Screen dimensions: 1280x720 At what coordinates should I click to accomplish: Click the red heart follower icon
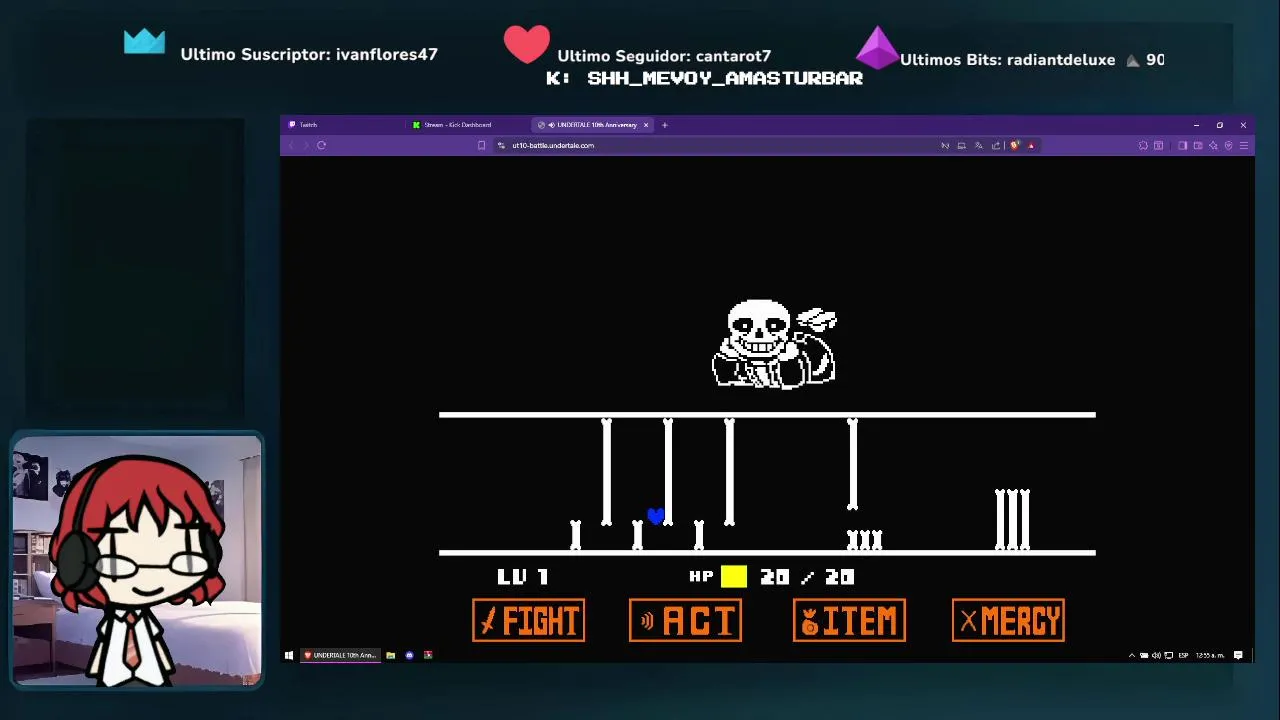coord(526,45)
